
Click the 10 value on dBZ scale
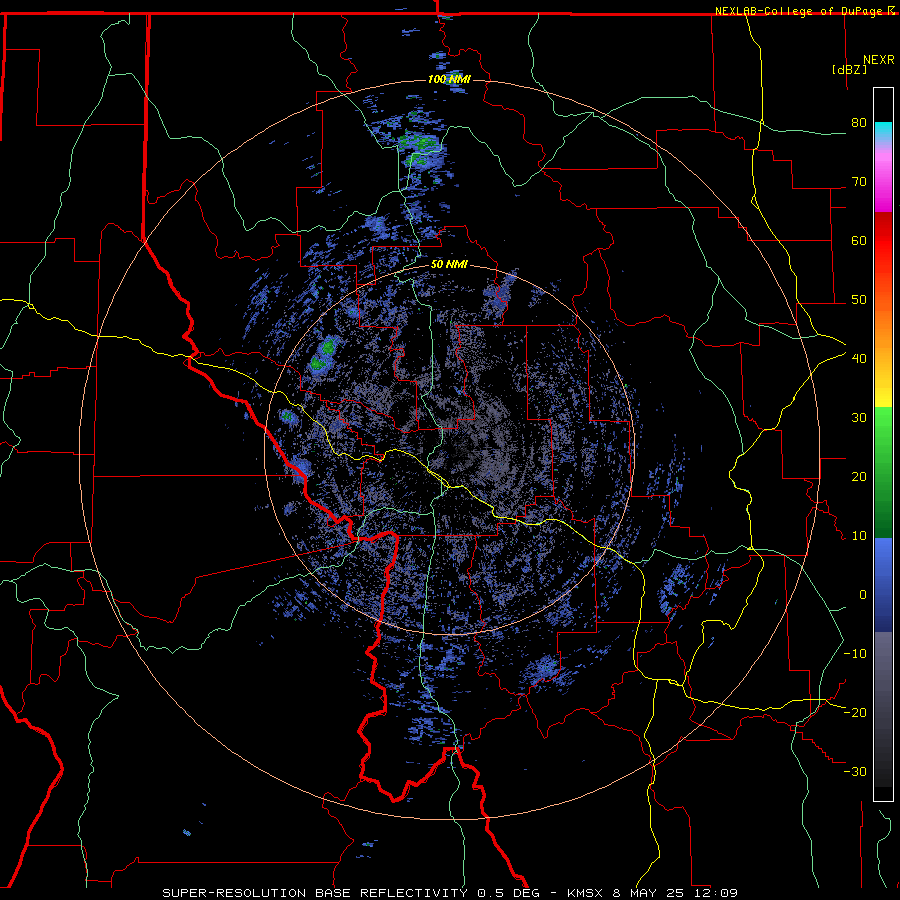tap(859, 536)
